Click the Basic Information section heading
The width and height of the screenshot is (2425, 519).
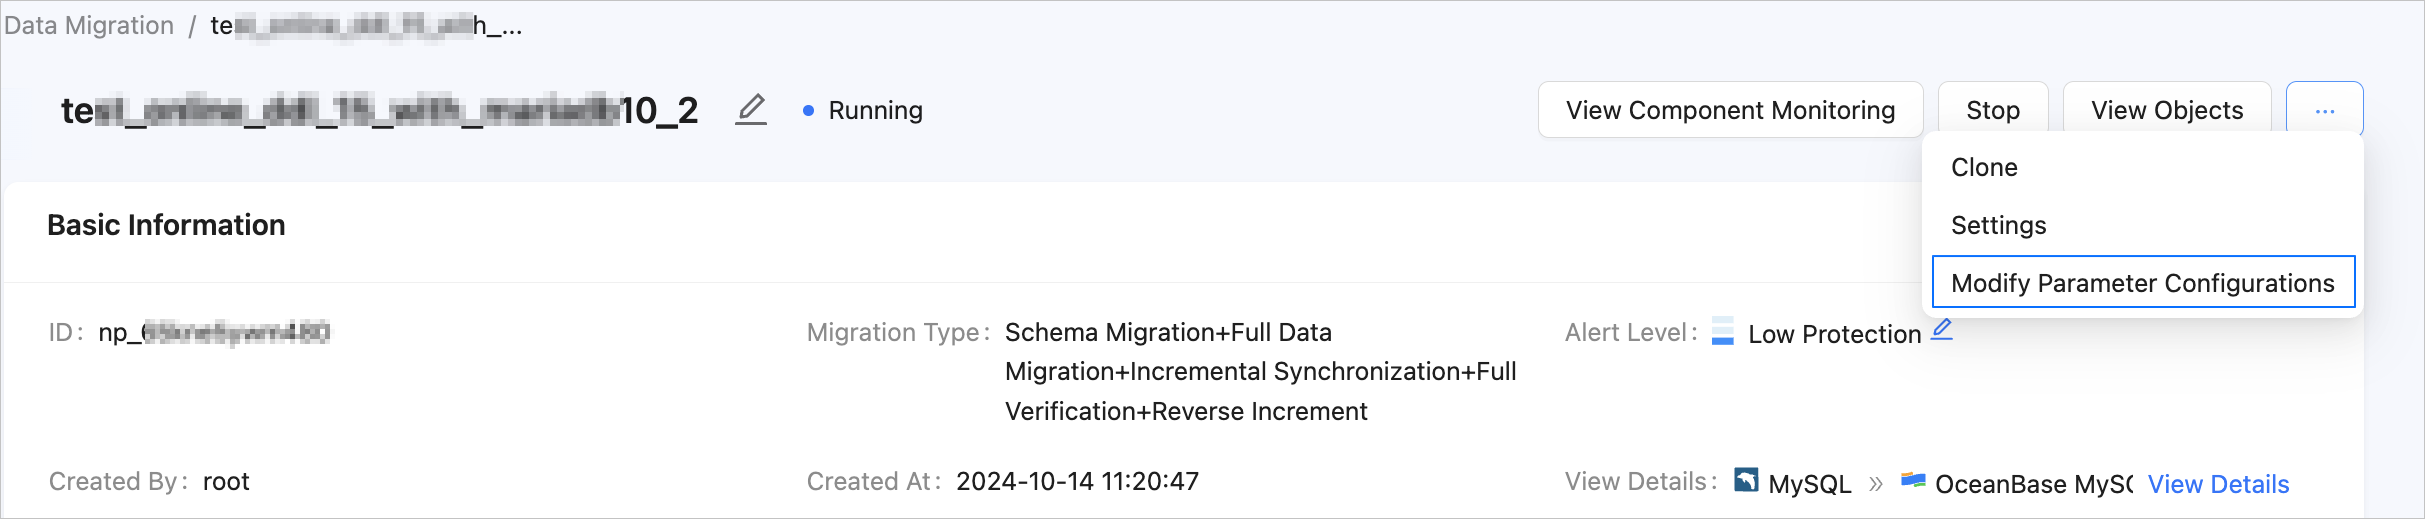(166, 225)
